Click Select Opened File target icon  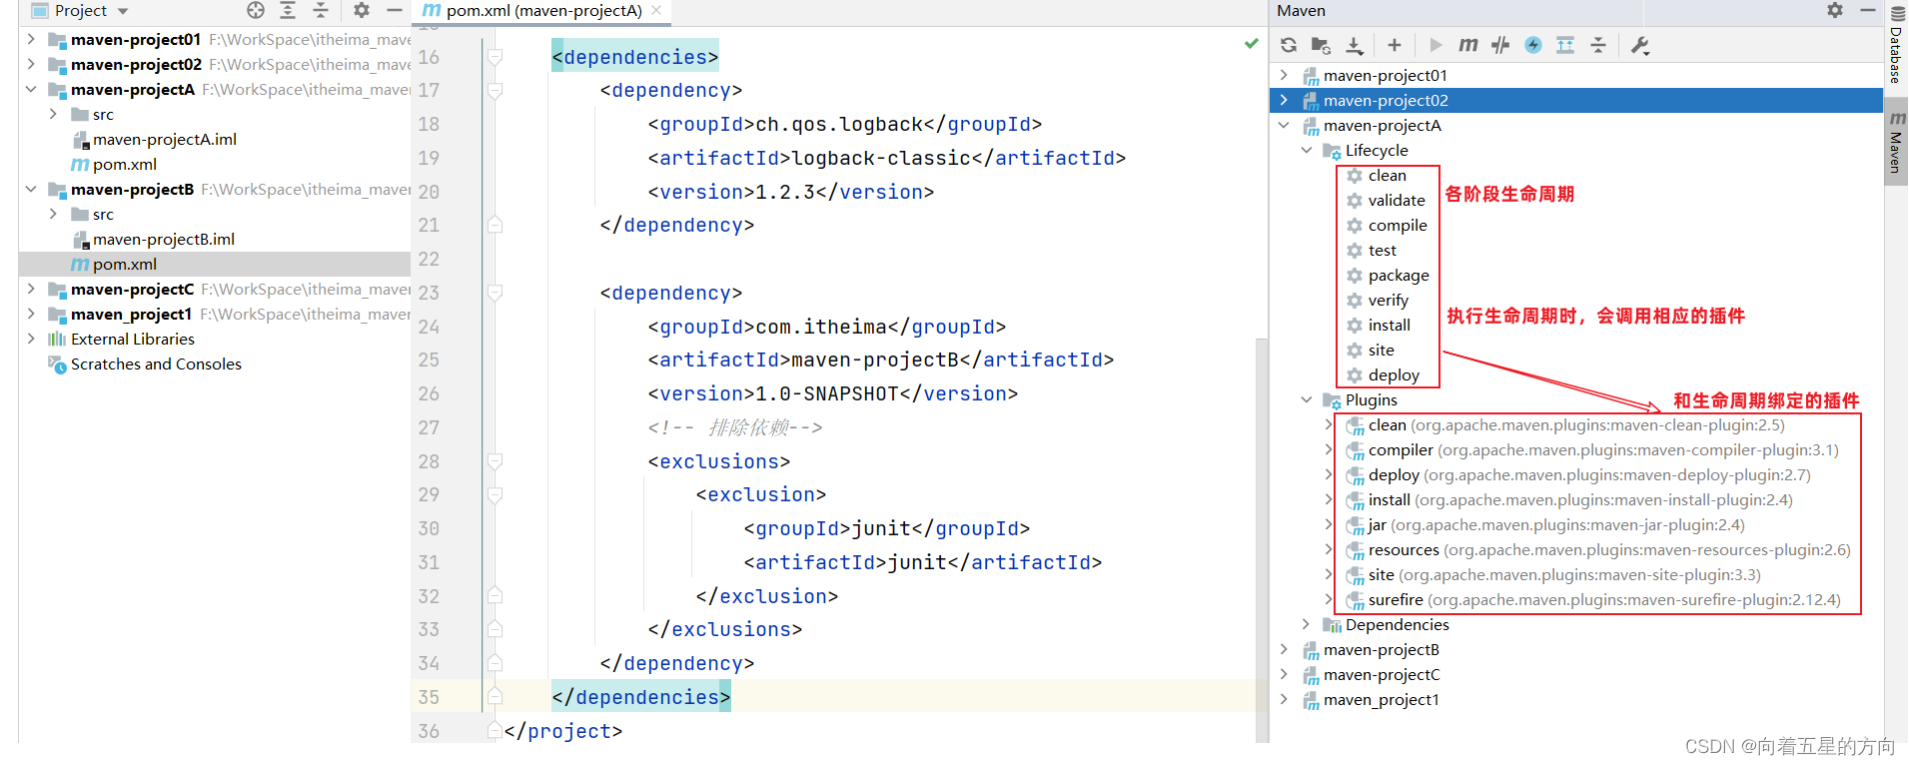[256, 10]
